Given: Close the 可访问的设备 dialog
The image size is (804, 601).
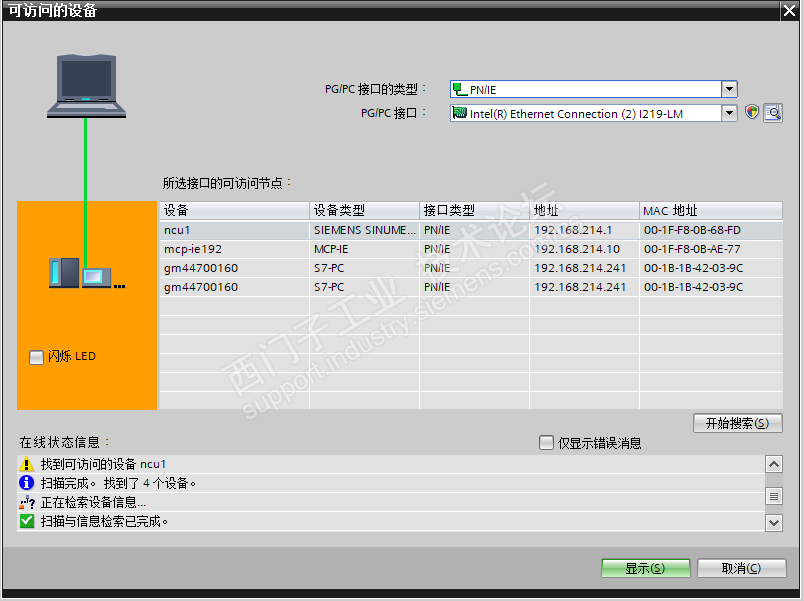Looking at the screenshot, I should pos(789,10).
